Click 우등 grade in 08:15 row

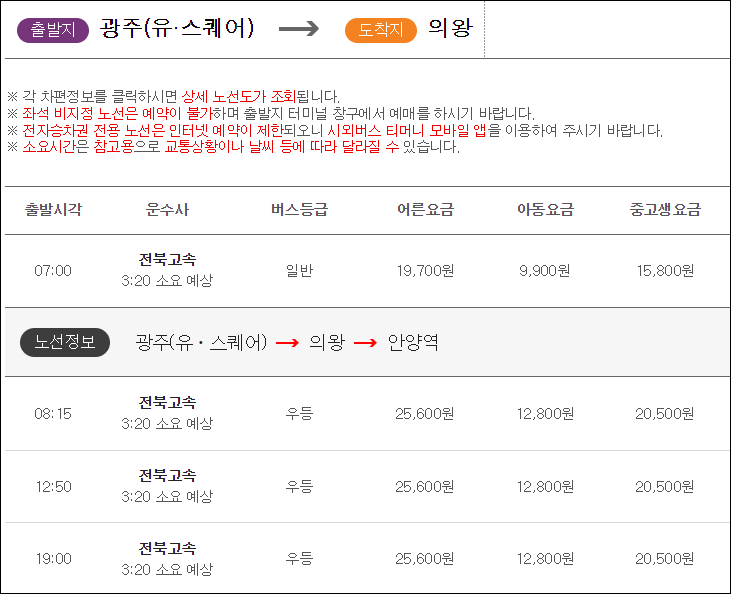point(299,413)
